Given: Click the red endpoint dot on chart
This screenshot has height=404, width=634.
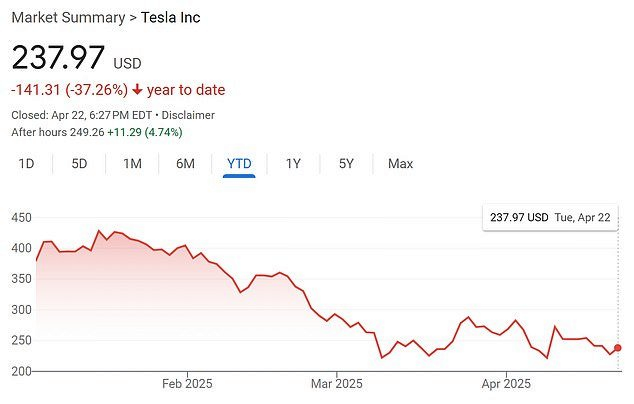Looking at the screenshot, I should (x=618, y=348).
